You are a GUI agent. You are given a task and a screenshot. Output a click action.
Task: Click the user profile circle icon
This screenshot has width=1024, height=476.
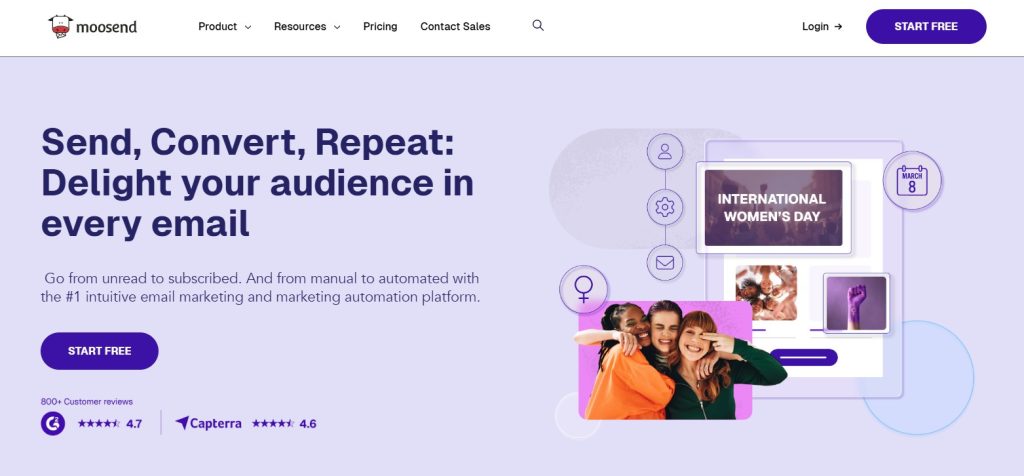pyautogui.click(x=665, y=151)
